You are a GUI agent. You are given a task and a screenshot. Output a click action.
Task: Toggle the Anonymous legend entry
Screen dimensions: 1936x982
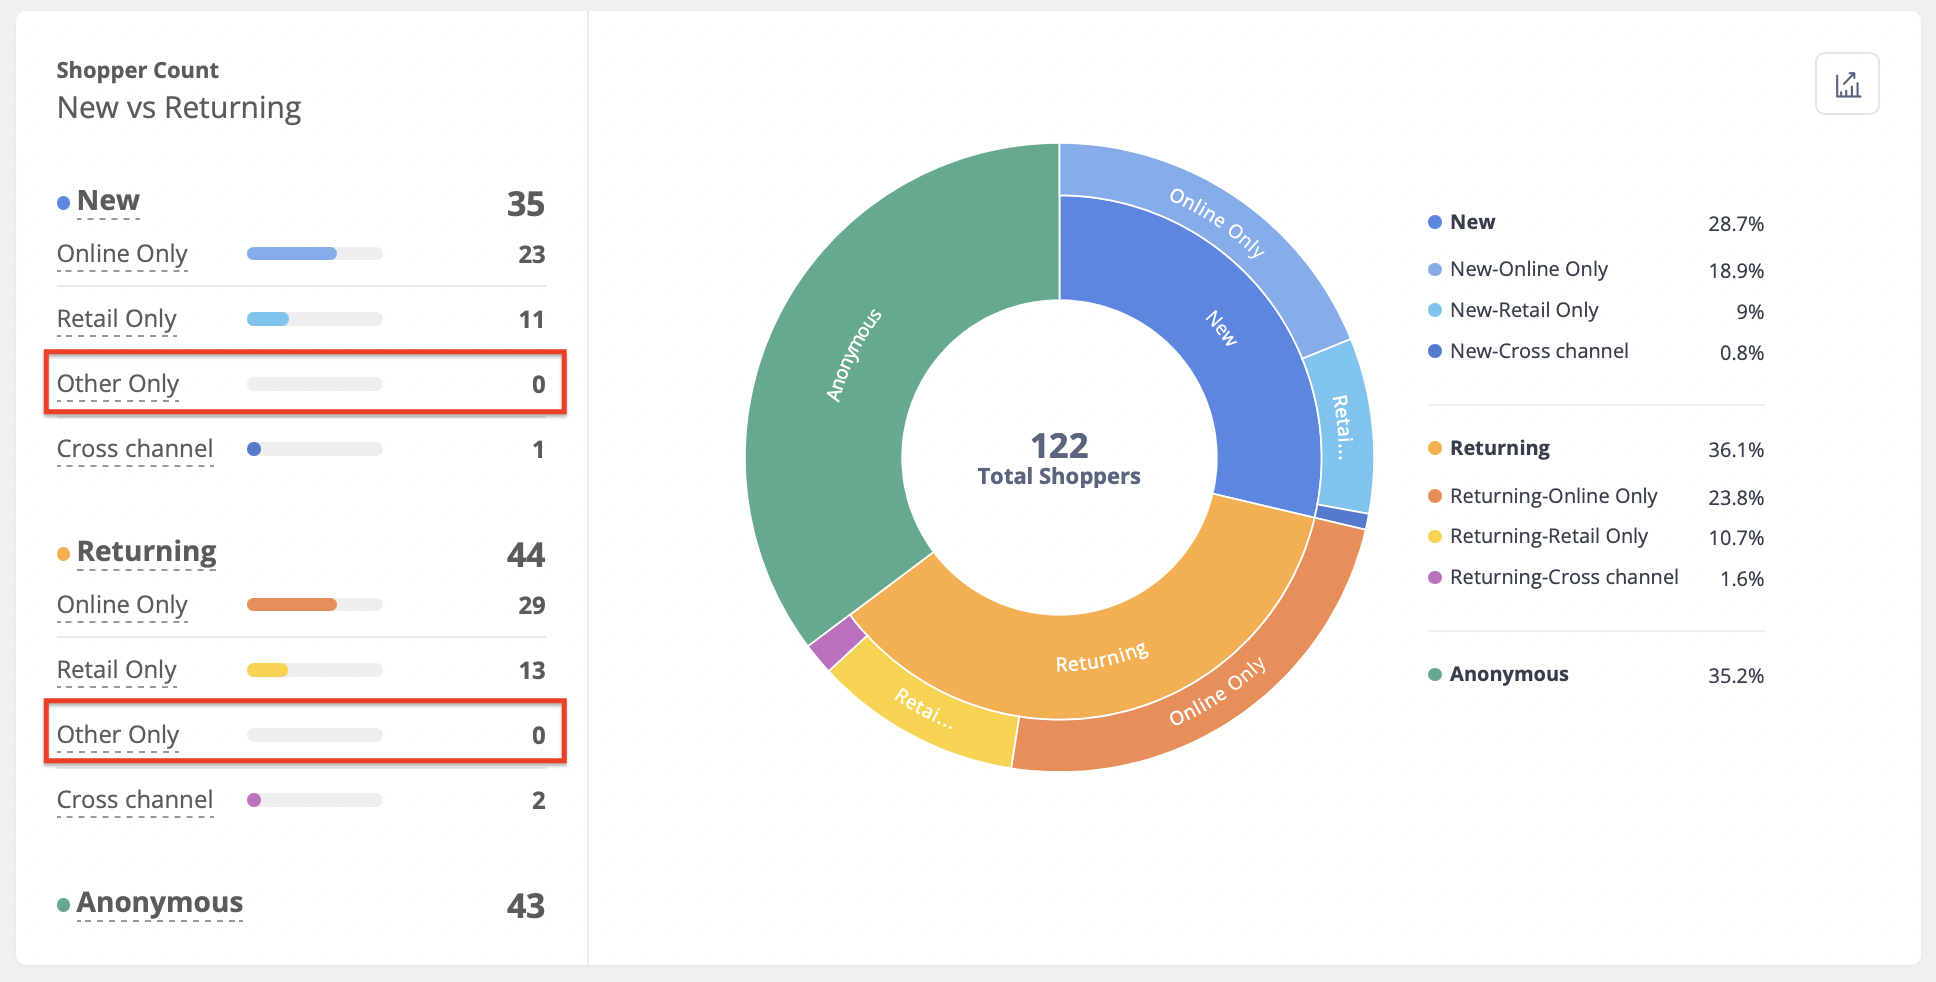click(1508, 674)
